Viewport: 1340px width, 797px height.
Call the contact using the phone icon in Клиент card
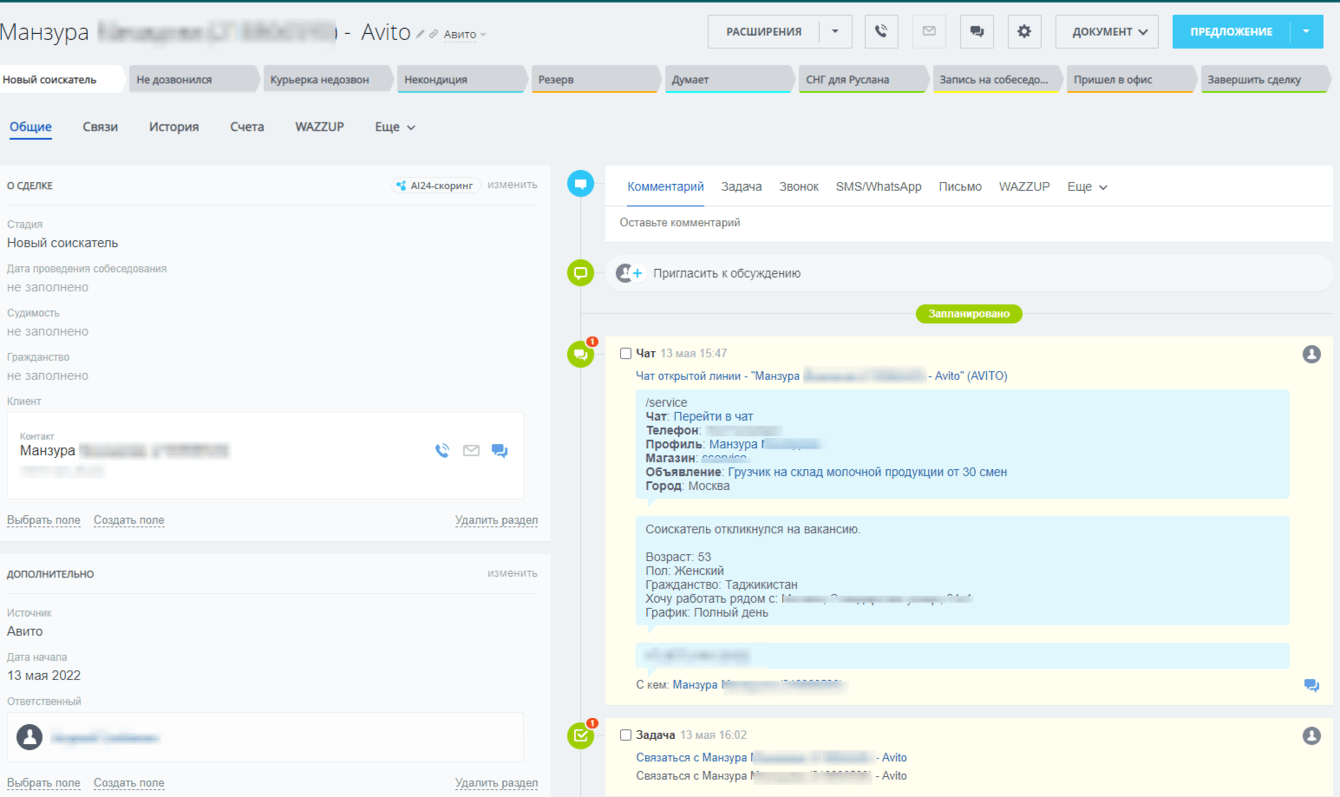click(x=442, y=451)
